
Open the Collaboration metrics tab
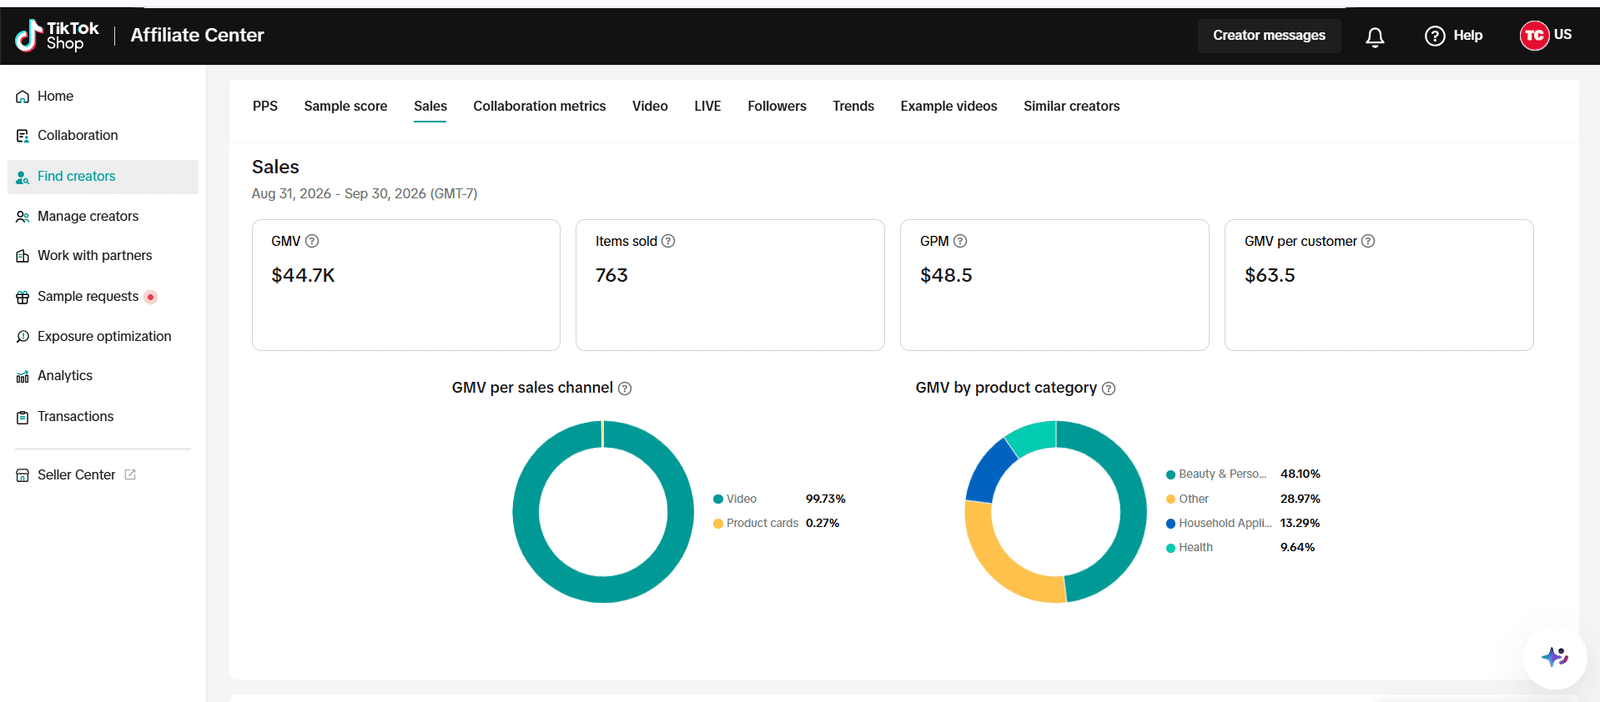539,106
